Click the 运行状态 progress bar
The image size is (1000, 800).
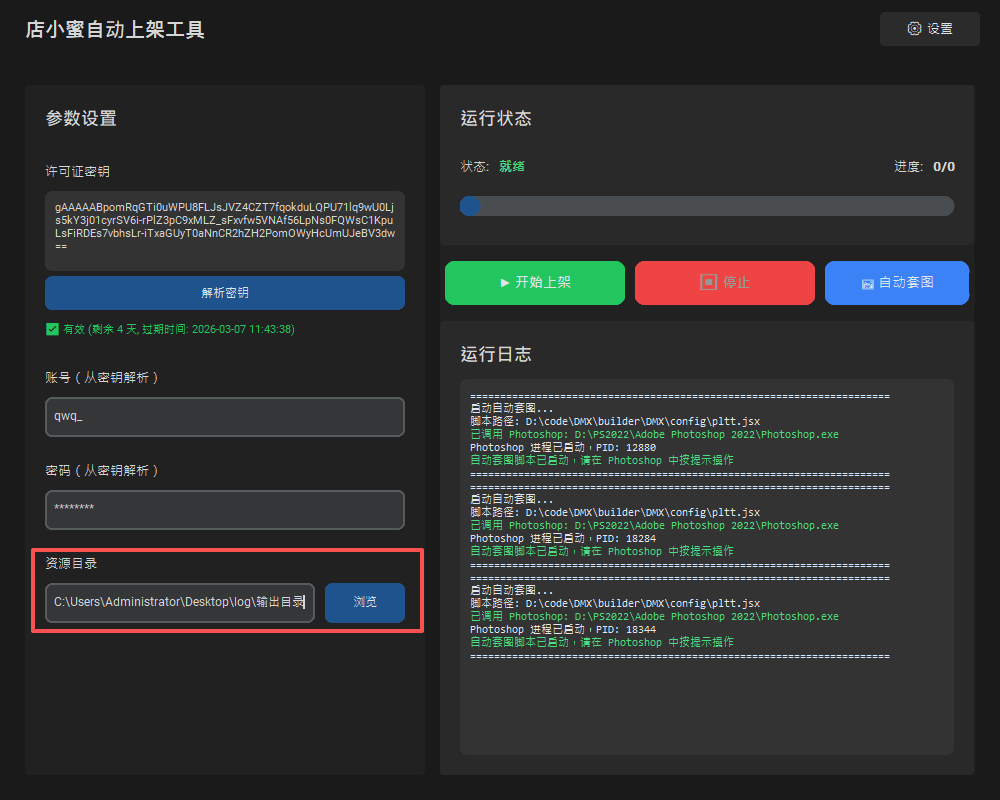click(x=706, y=206)
